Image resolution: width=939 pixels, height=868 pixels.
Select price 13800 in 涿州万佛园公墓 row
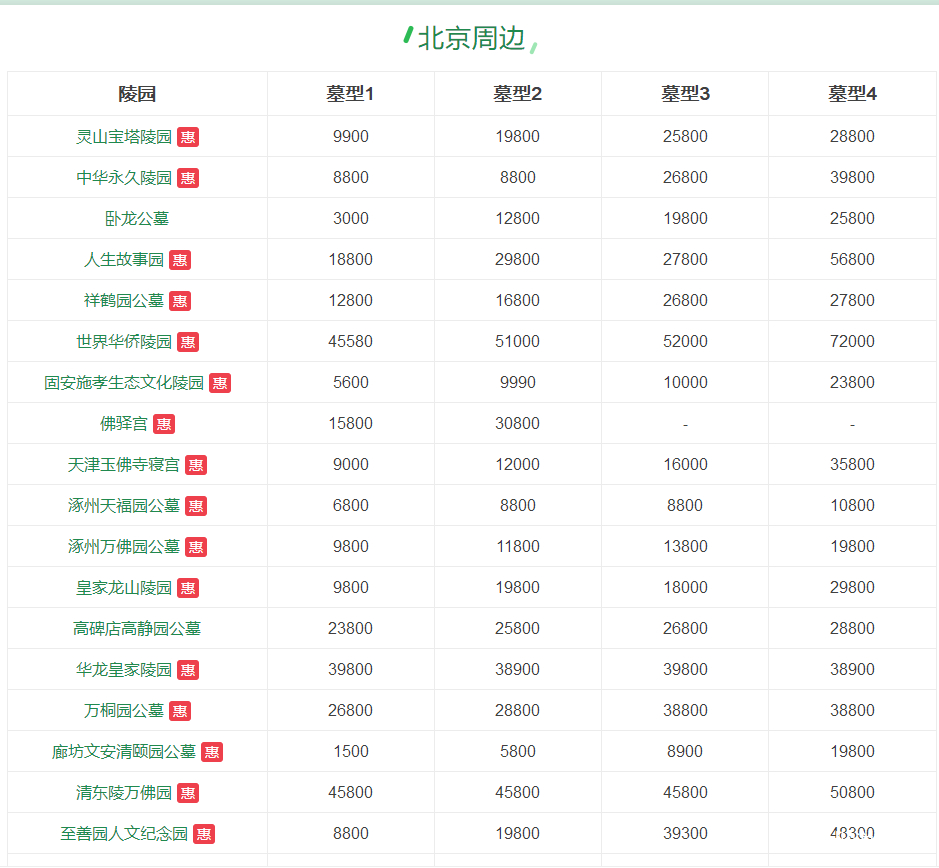685,546
